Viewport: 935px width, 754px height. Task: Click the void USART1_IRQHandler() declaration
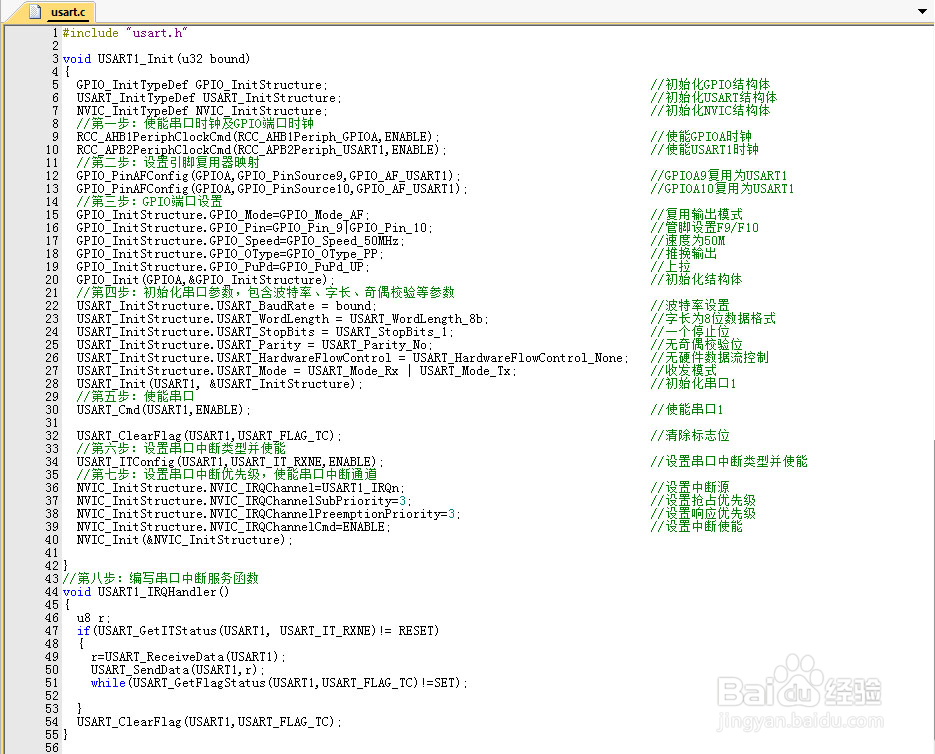click(x=146, y=592)
